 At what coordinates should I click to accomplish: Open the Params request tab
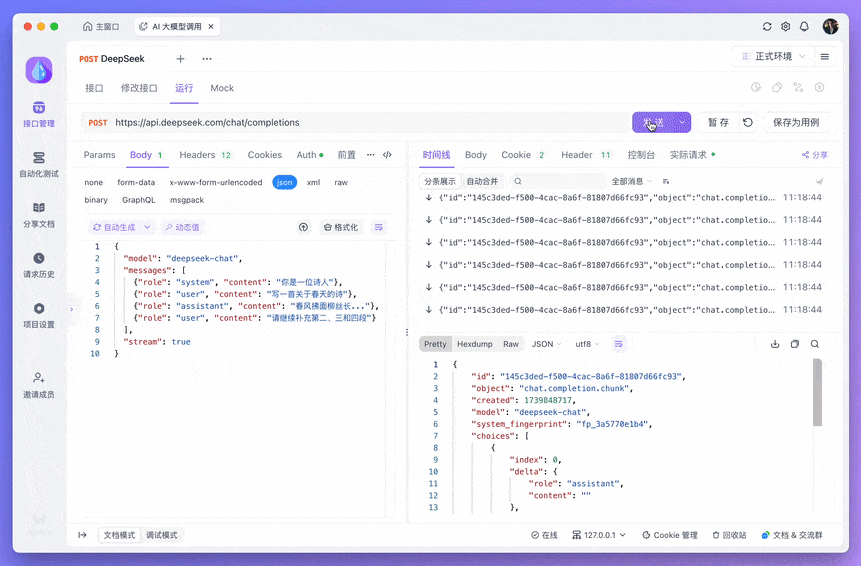tap(99, 155)
